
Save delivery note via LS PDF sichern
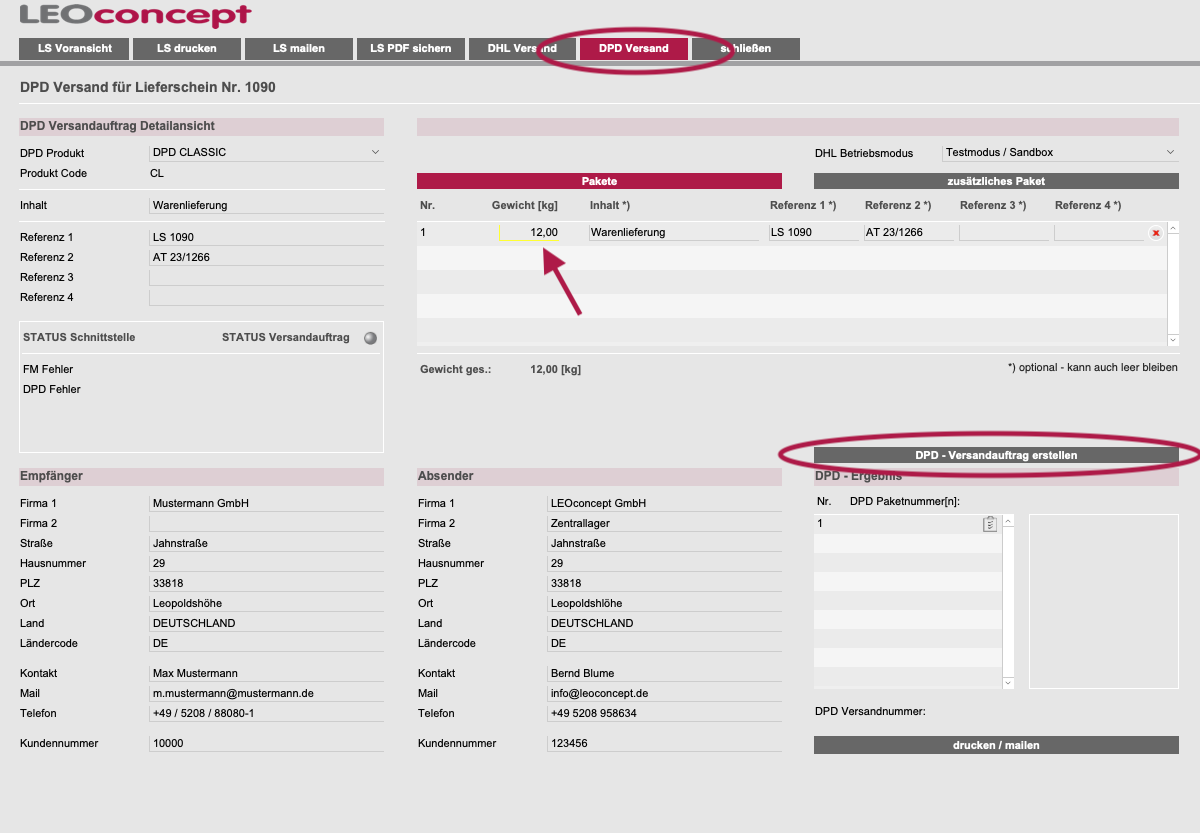click(x=410, y=48)
